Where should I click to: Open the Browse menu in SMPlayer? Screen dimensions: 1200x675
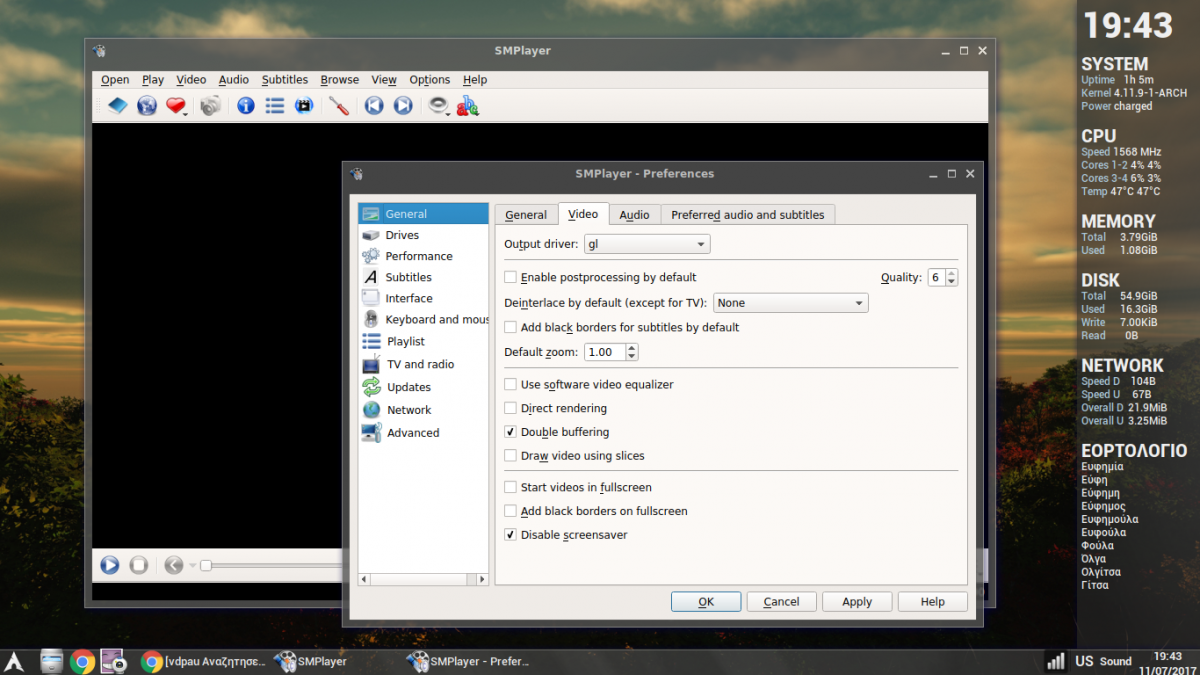pyautogui.click(x=340, y=80)
